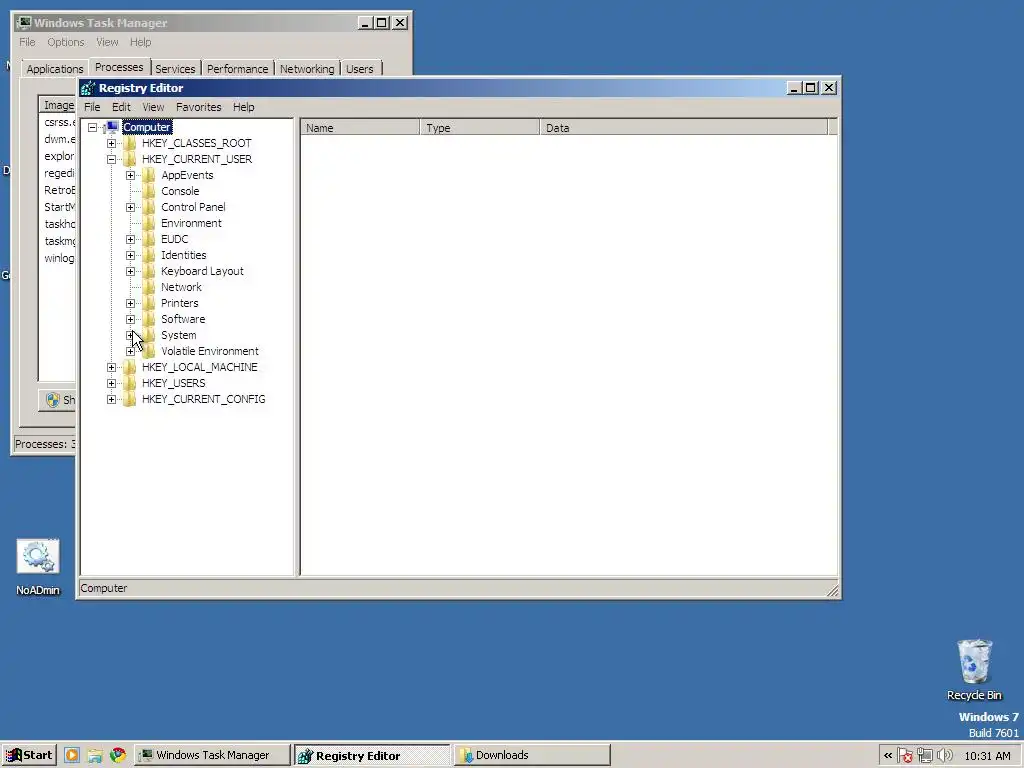Click the Action Center flag tray icon
Viewport: 1024px width, 768px height.
click(x=905, y=756)
